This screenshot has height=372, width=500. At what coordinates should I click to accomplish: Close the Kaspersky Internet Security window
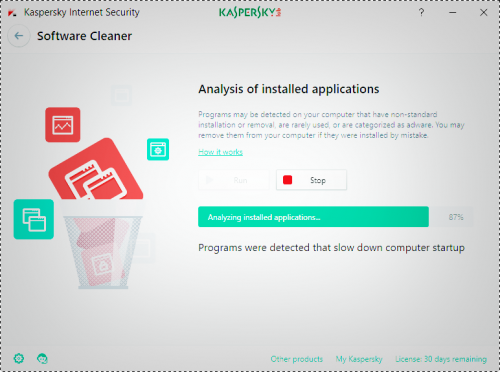click(x=484, y=13)
